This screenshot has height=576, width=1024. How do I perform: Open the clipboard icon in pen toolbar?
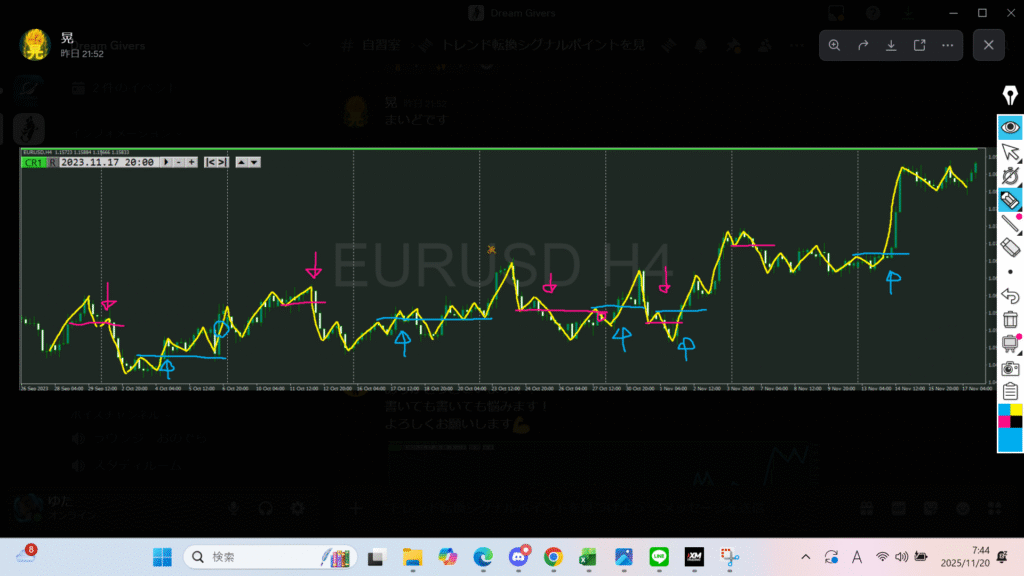(x=1010, y=391)
